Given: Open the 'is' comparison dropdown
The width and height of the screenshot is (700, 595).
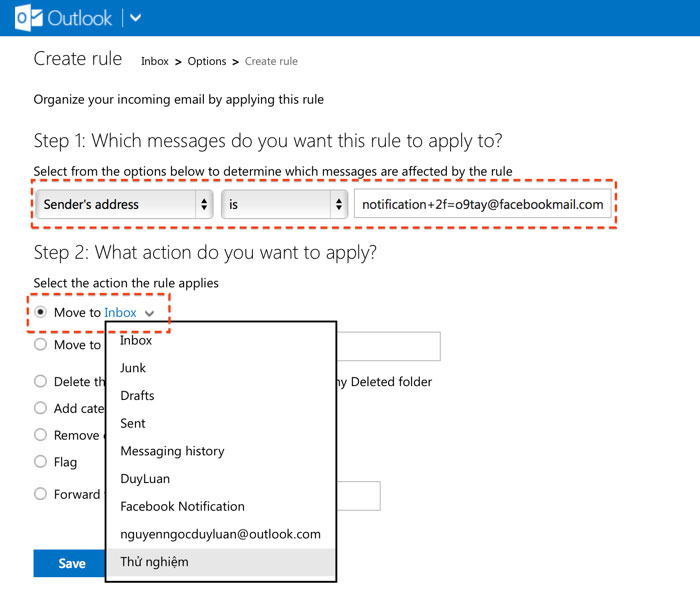Looking at the screenshot, I should (284, 204).
